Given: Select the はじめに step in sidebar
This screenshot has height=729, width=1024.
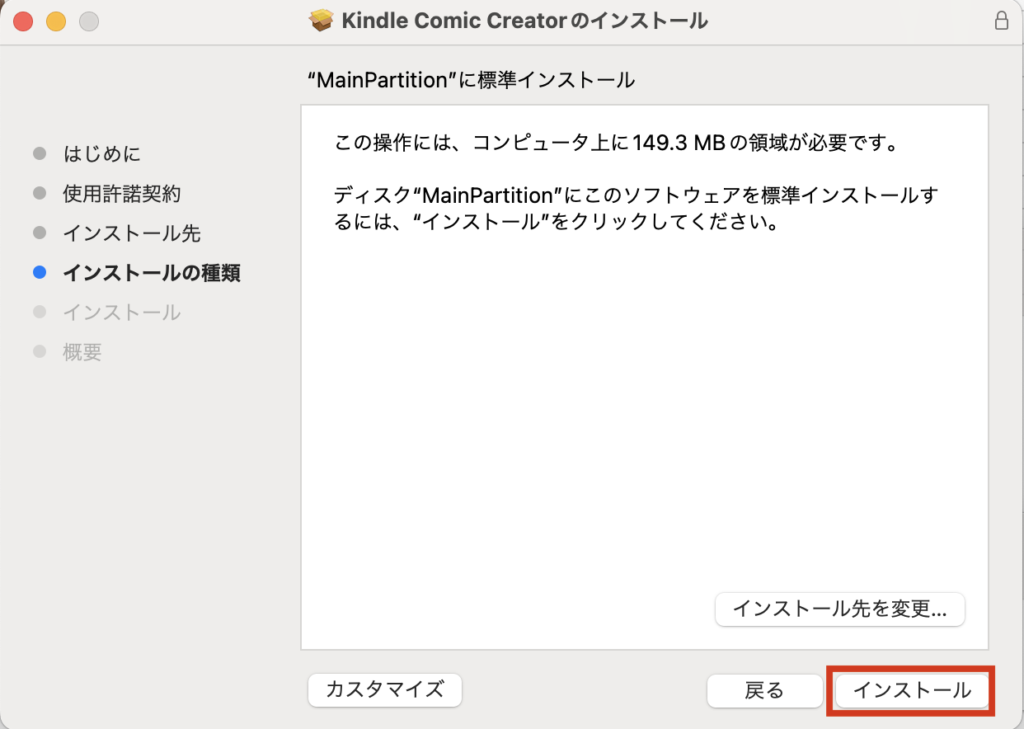Looking at the screenshot, I should [102, 153].
